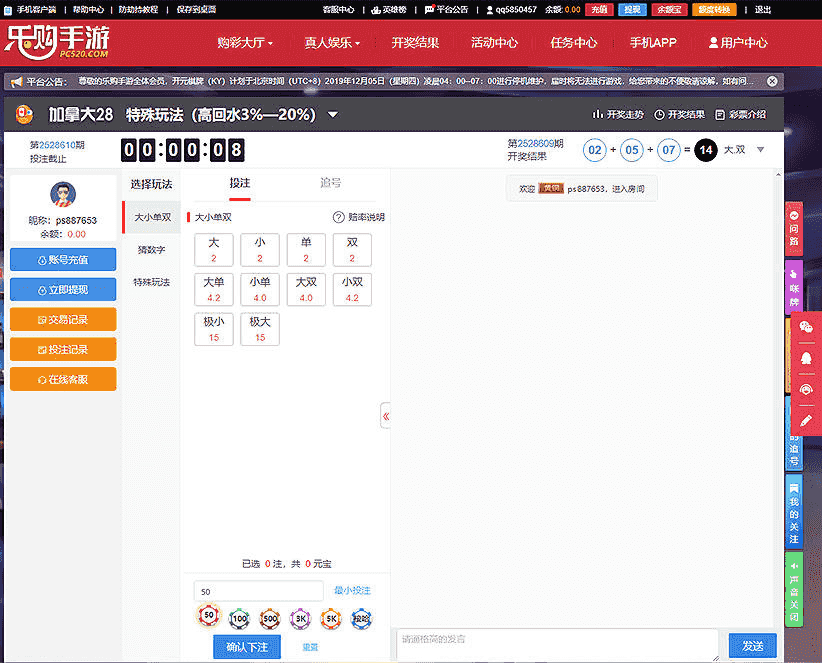
Task: Click the bet amount input field
Action: 258,592
